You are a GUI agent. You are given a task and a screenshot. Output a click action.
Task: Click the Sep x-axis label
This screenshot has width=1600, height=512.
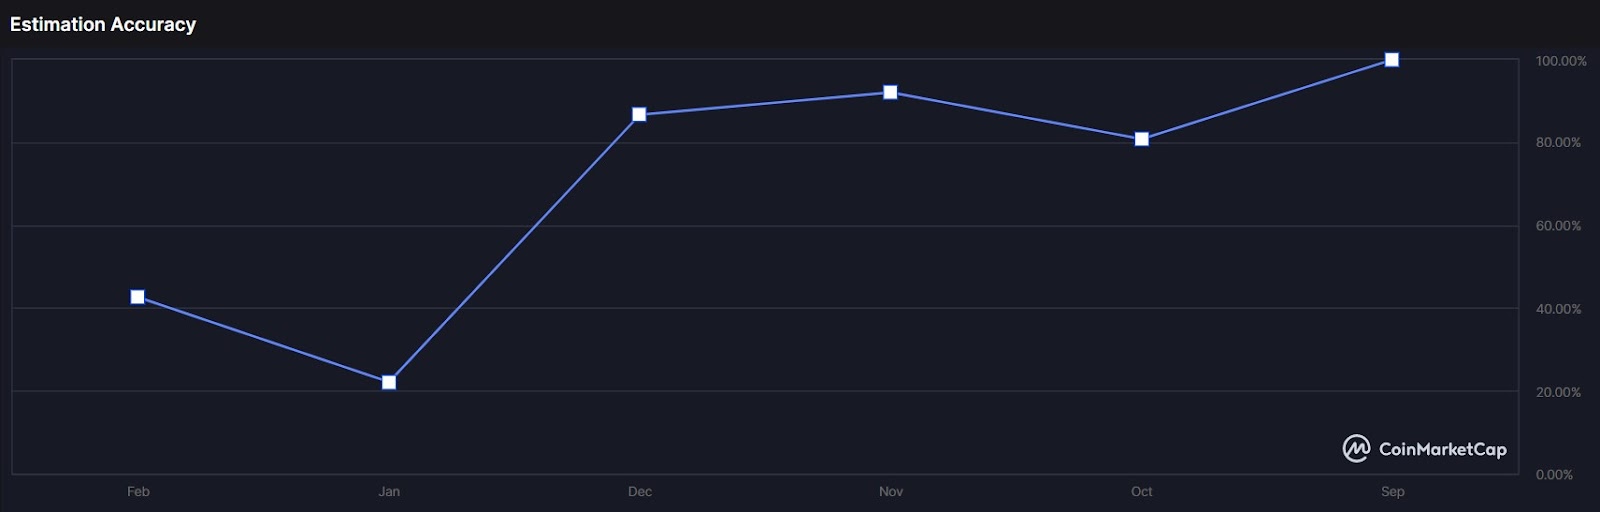(x=1392, y=492)
